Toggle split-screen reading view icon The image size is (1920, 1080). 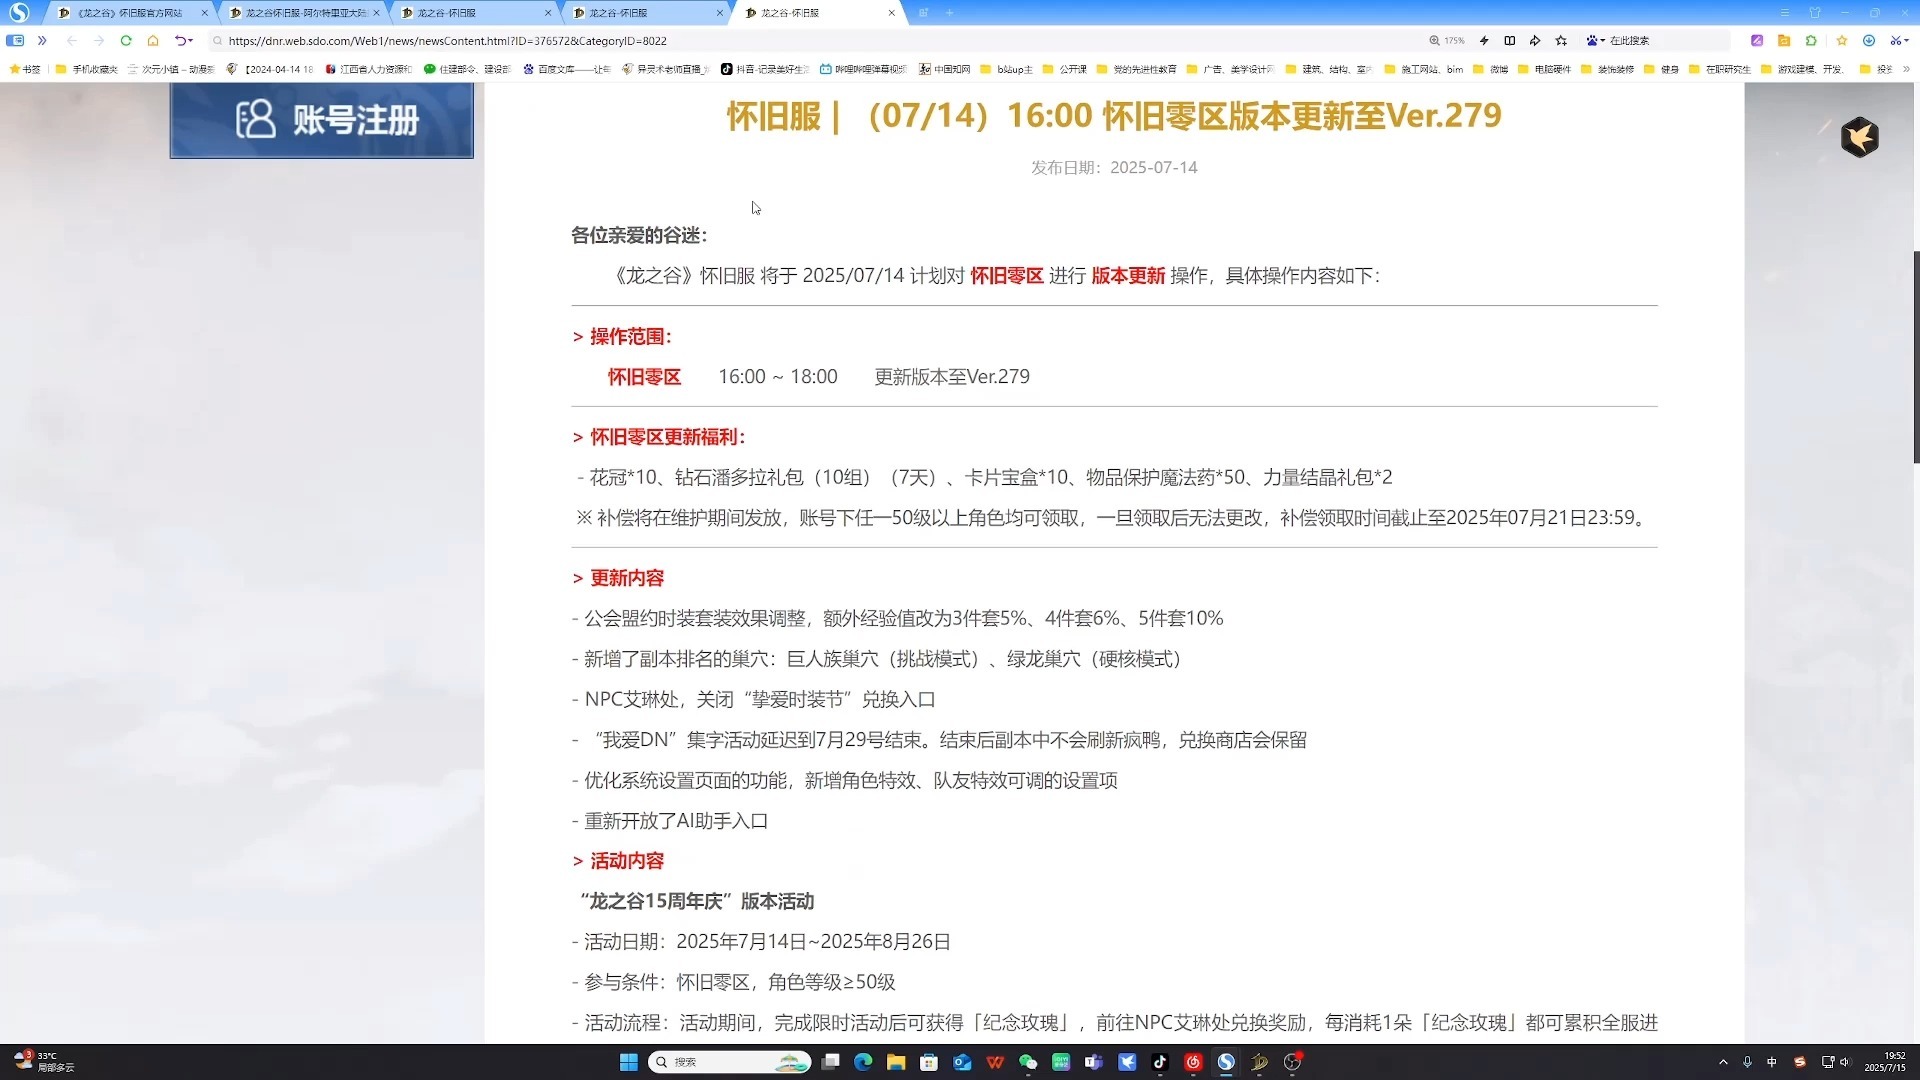click(x=1510, y=41)
